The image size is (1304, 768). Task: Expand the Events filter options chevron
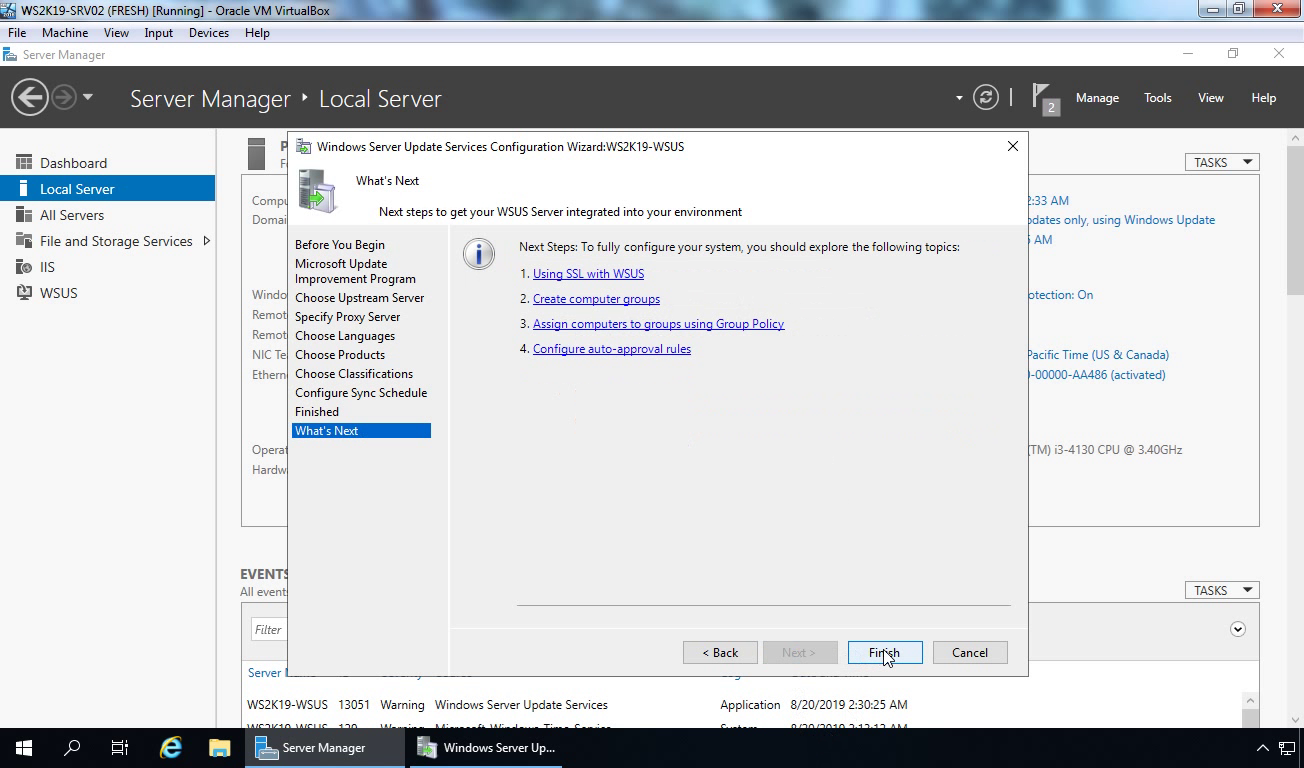[x=1238, y=629]
